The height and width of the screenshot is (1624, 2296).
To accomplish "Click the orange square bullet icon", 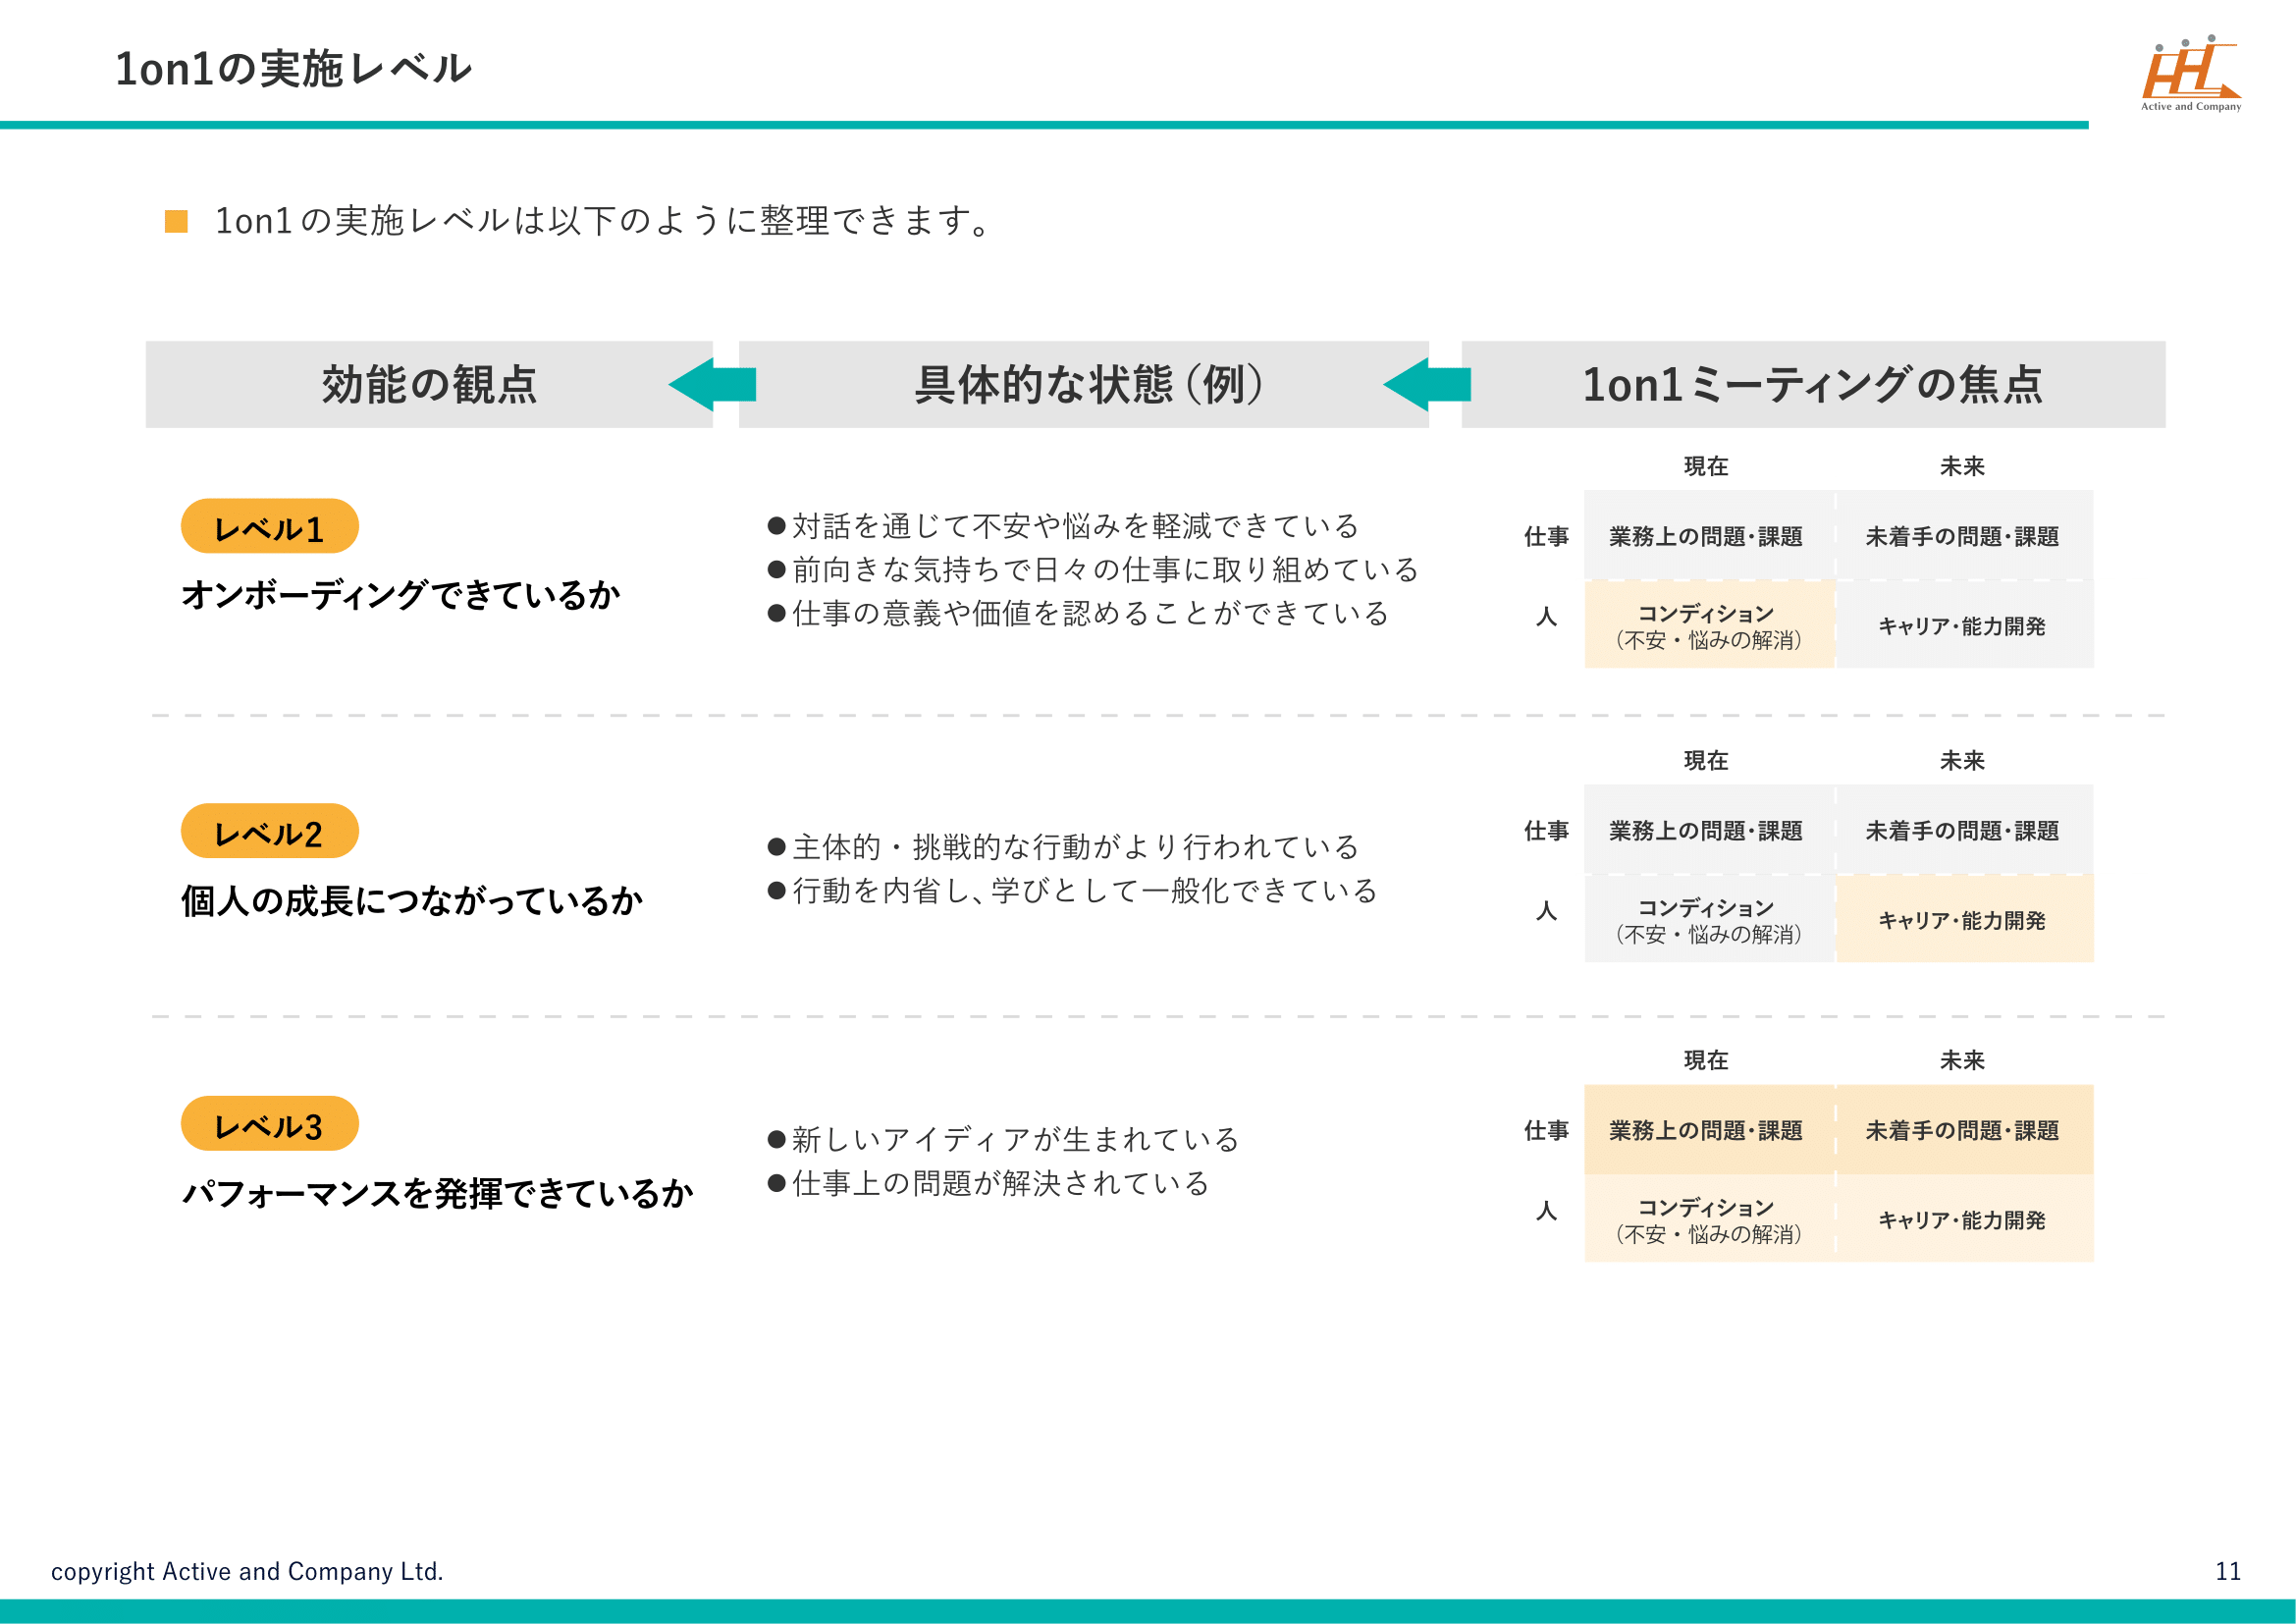I will 176,221.
